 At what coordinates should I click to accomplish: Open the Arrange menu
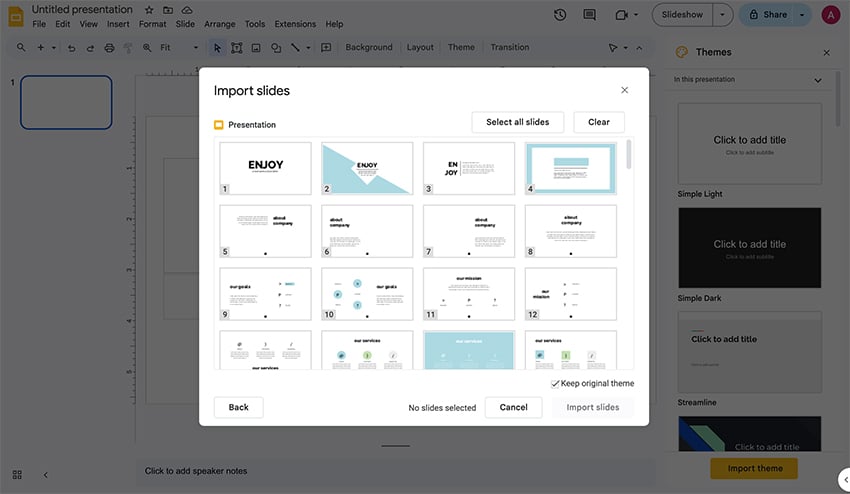pos(219,24)
